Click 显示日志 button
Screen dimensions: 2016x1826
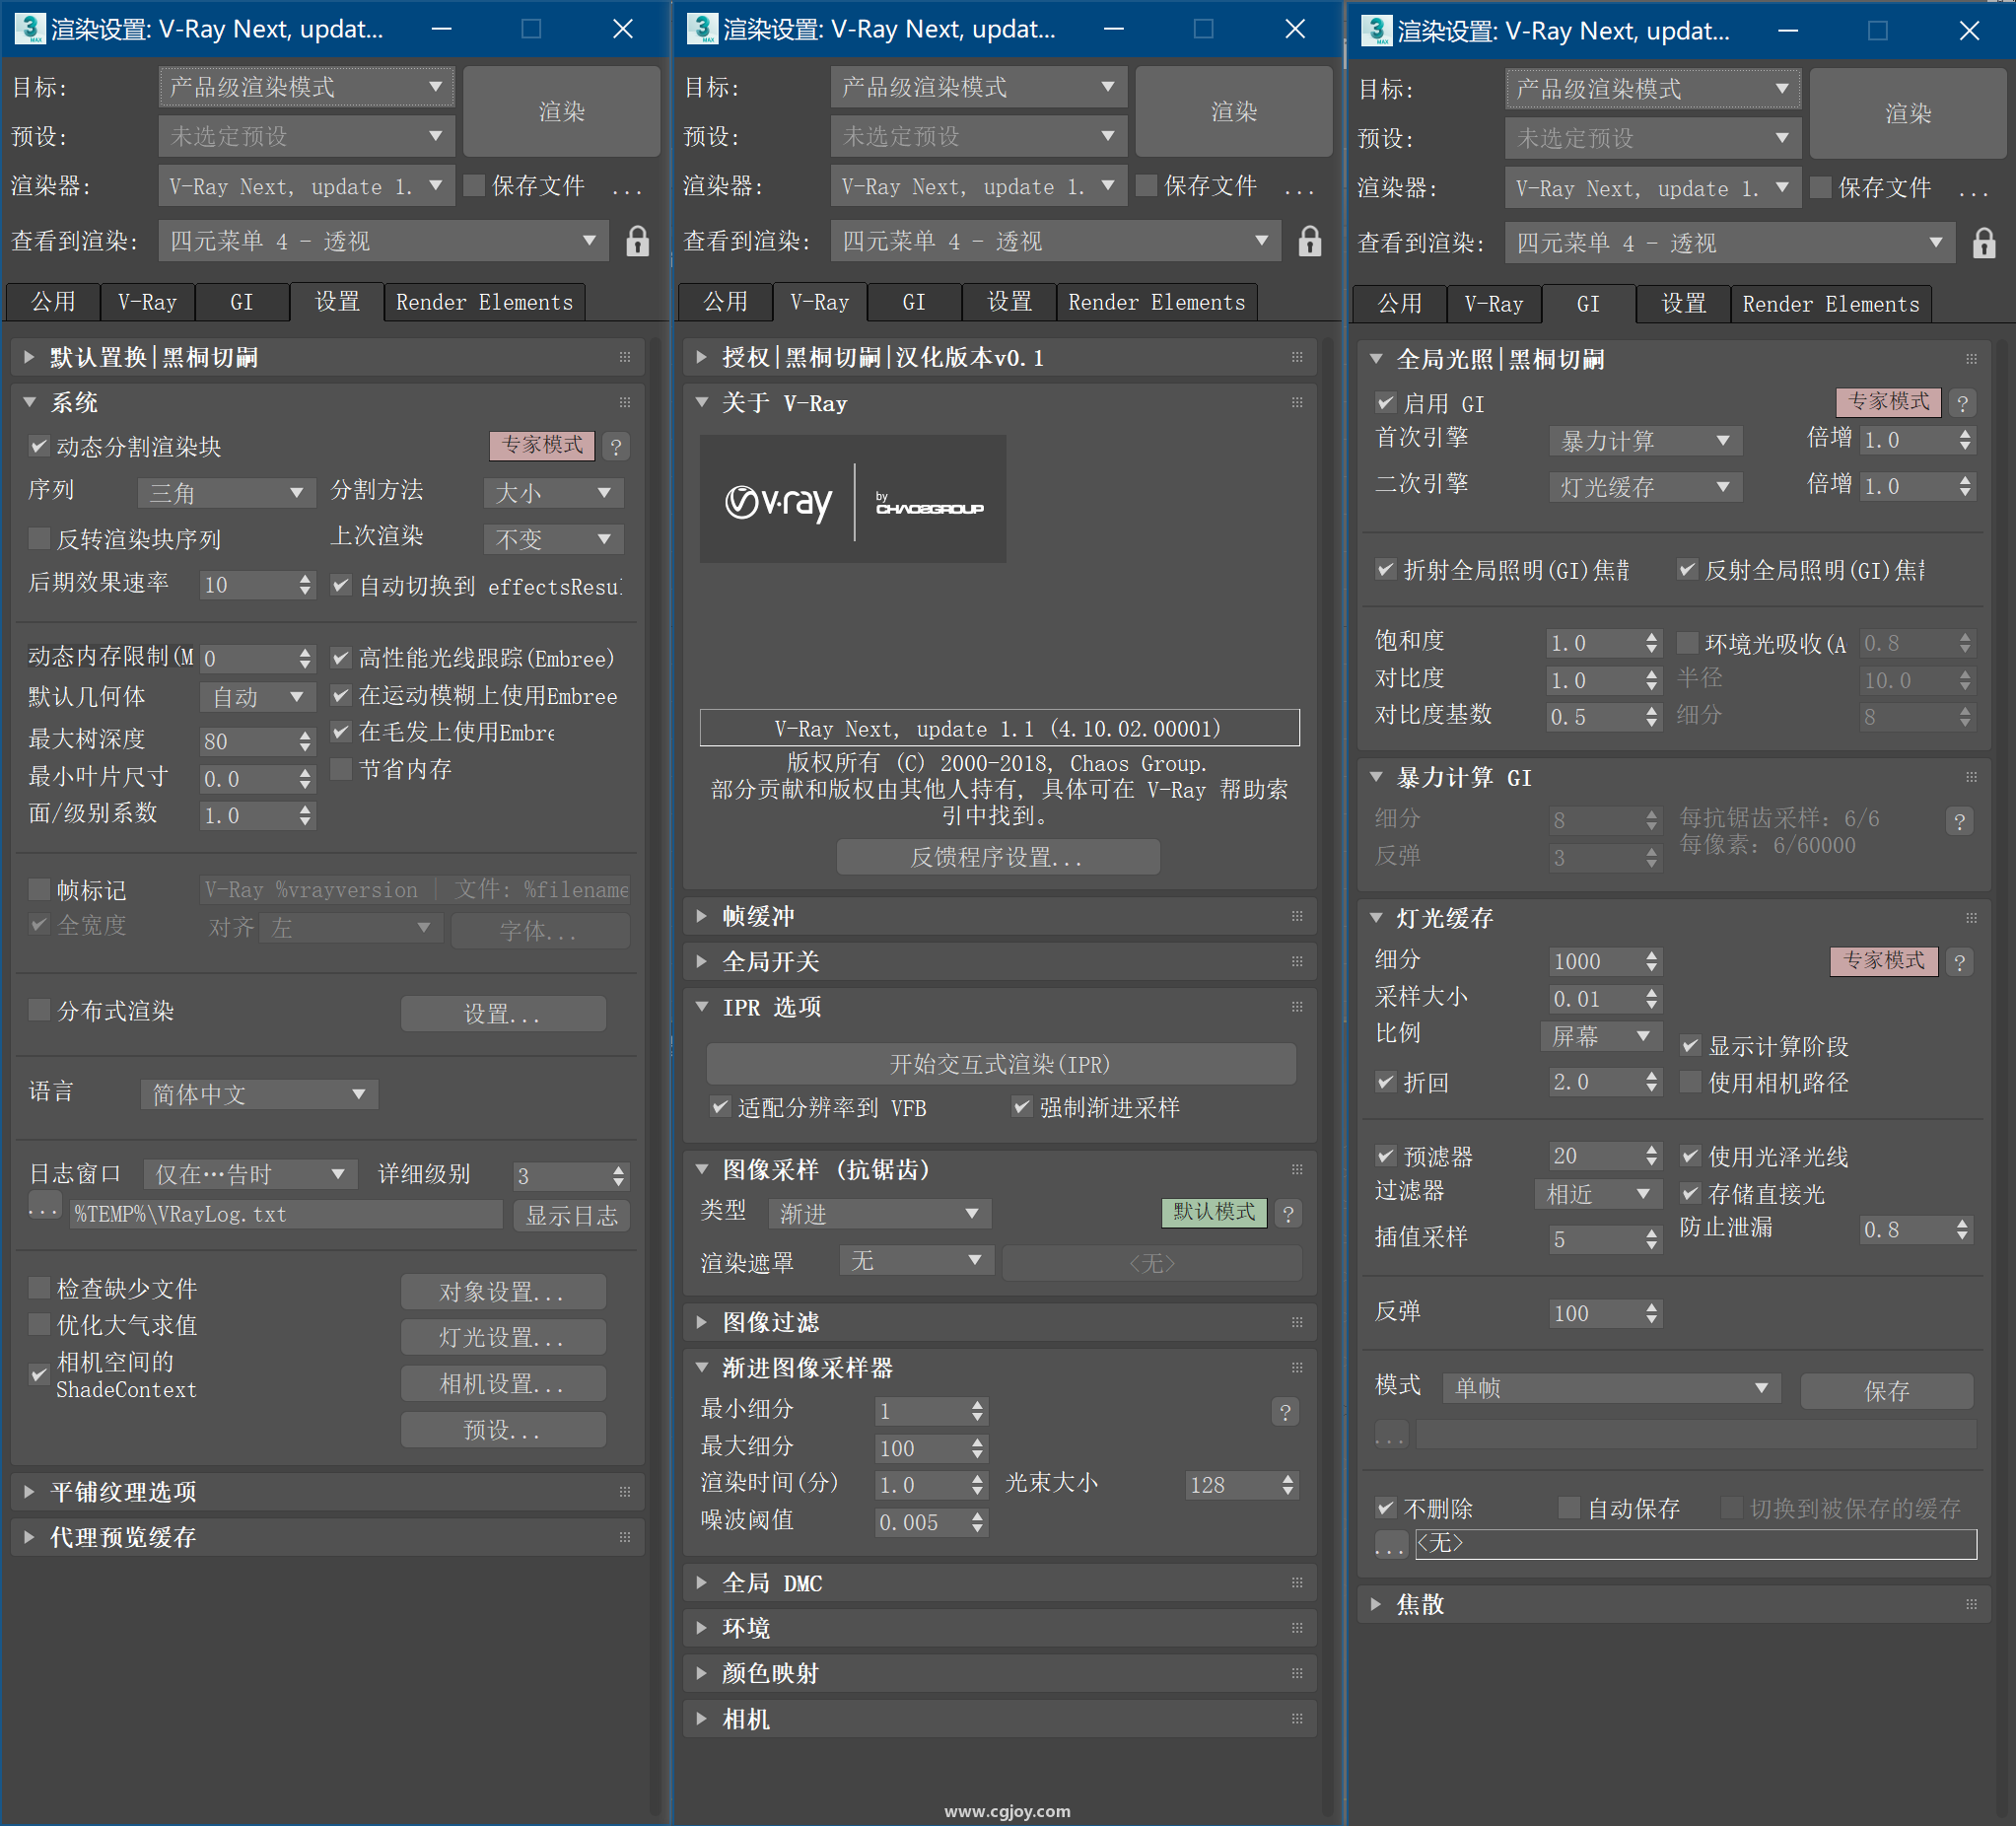572,1215
